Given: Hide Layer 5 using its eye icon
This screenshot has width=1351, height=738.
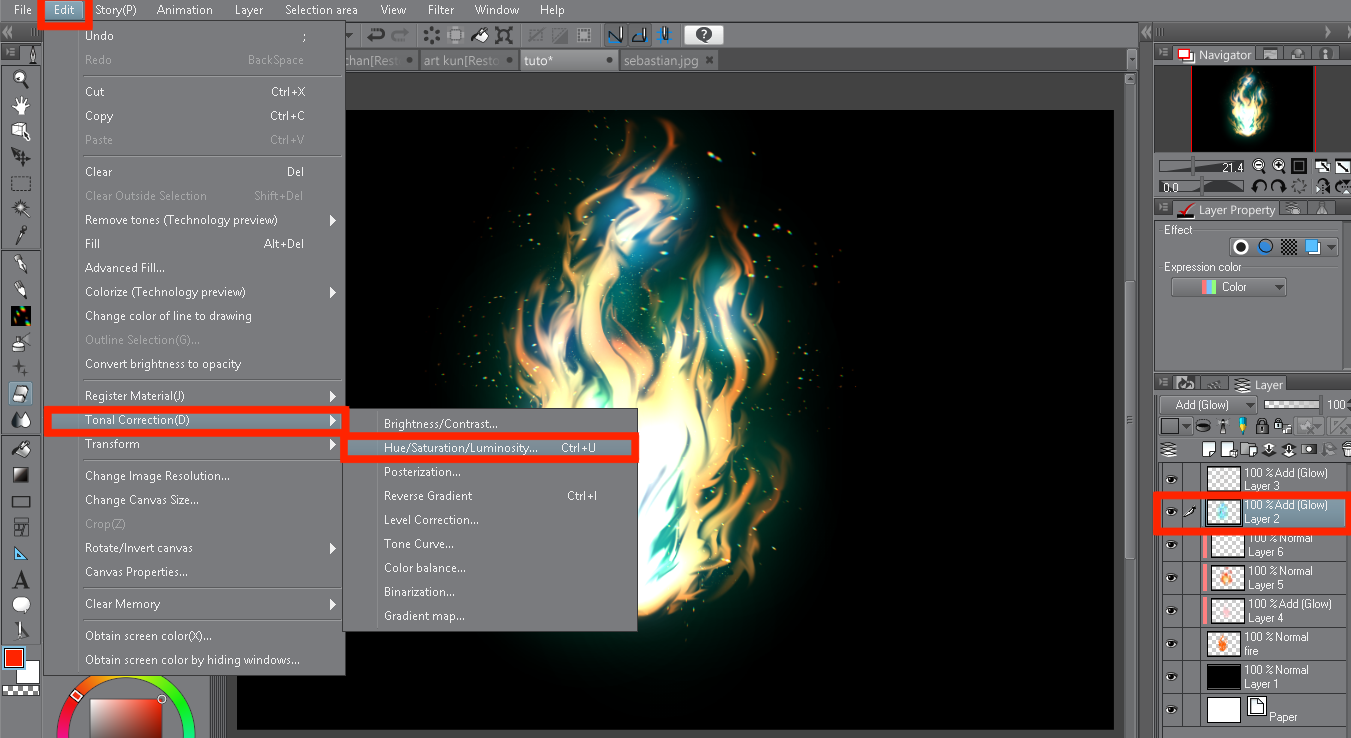Looking at the screenshot, I should pyautogui.click(x=1170, y=578).
